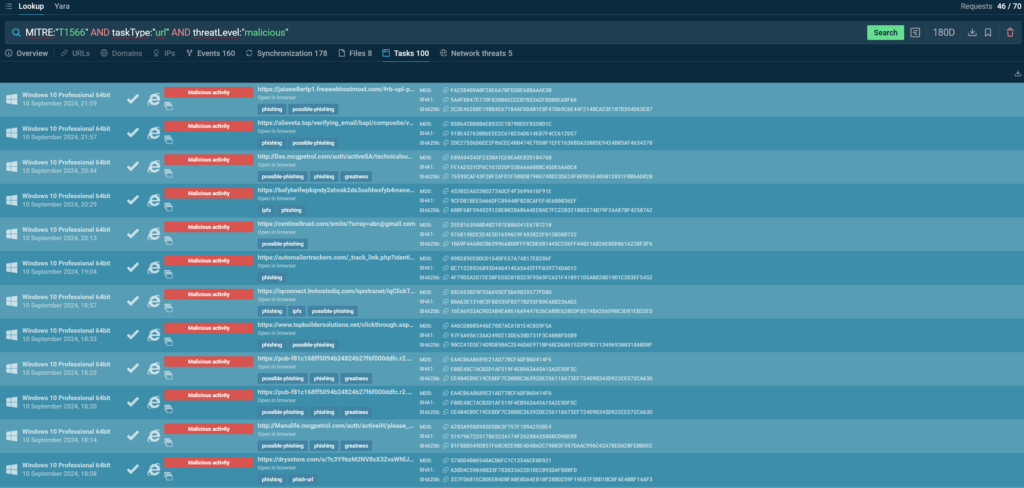Click the Windows logo of the 21:57 task

tap(11, 133)
